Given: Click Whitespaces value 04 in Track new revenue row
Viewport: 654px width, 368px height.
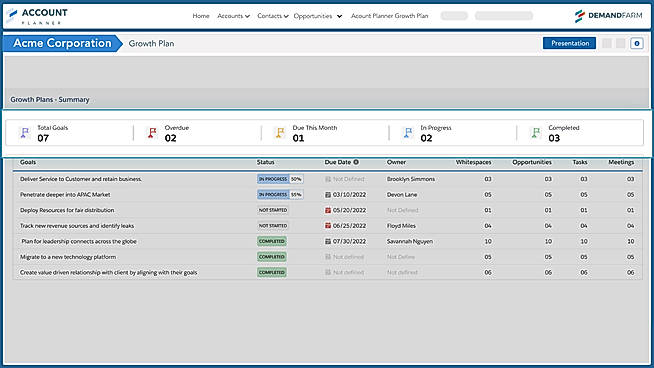Looking at the screenshot, I should coord(488,226).
